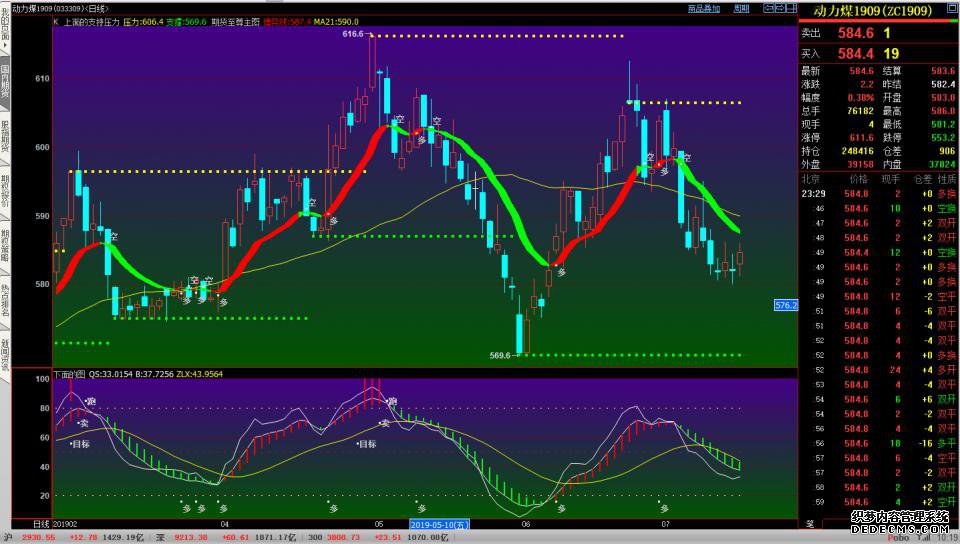The image size is (960, 544).
Task: Click the MA21:590.0 indicator value
Action: (x=336, y=22)
